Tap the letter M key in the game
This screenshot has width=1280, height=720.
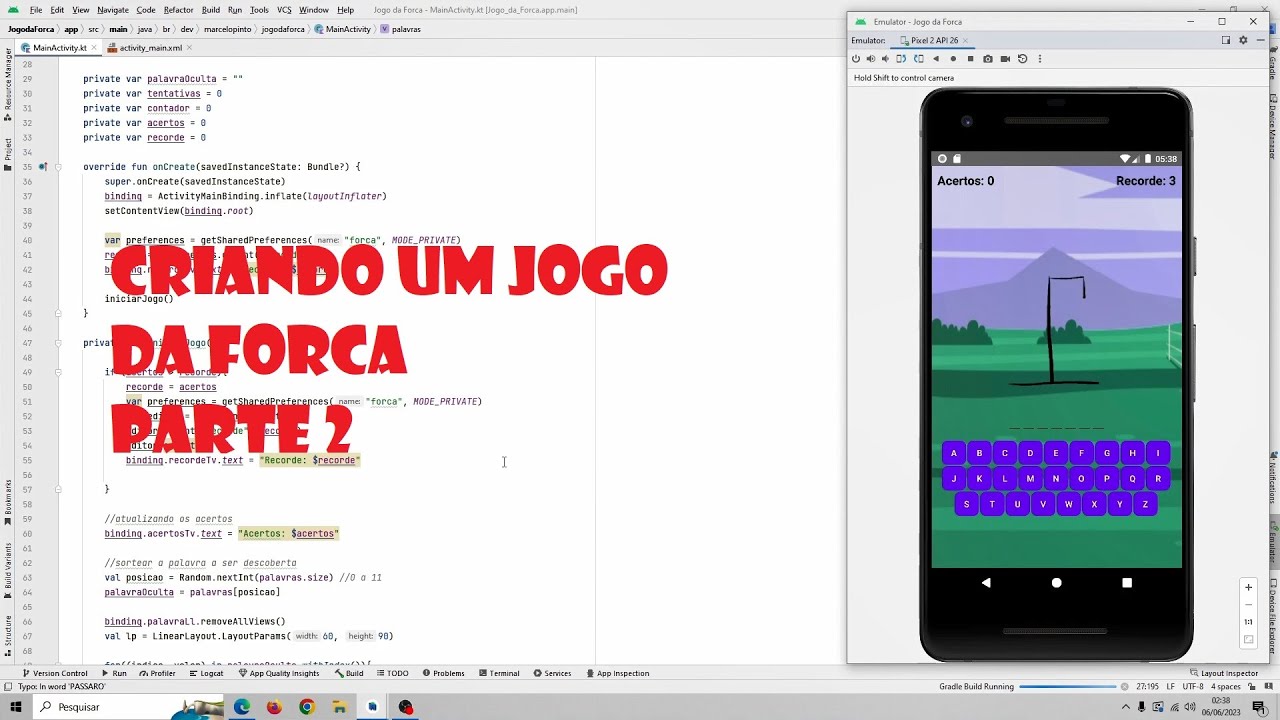coord(1030,479)
